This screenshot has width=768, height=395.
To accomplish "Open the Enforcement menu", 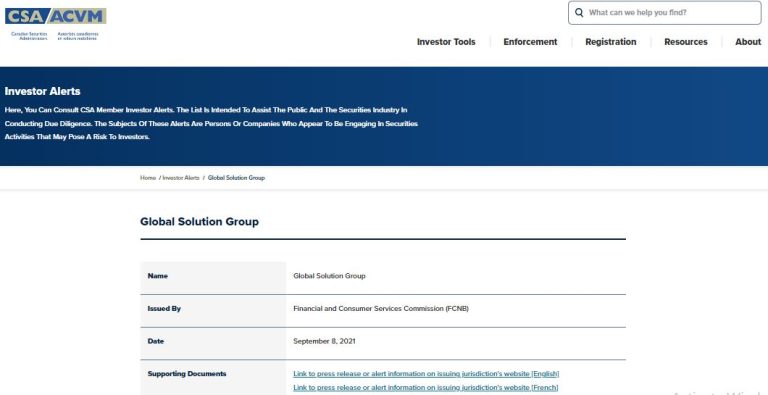I will pyautogui.click(x=530, y=42).
